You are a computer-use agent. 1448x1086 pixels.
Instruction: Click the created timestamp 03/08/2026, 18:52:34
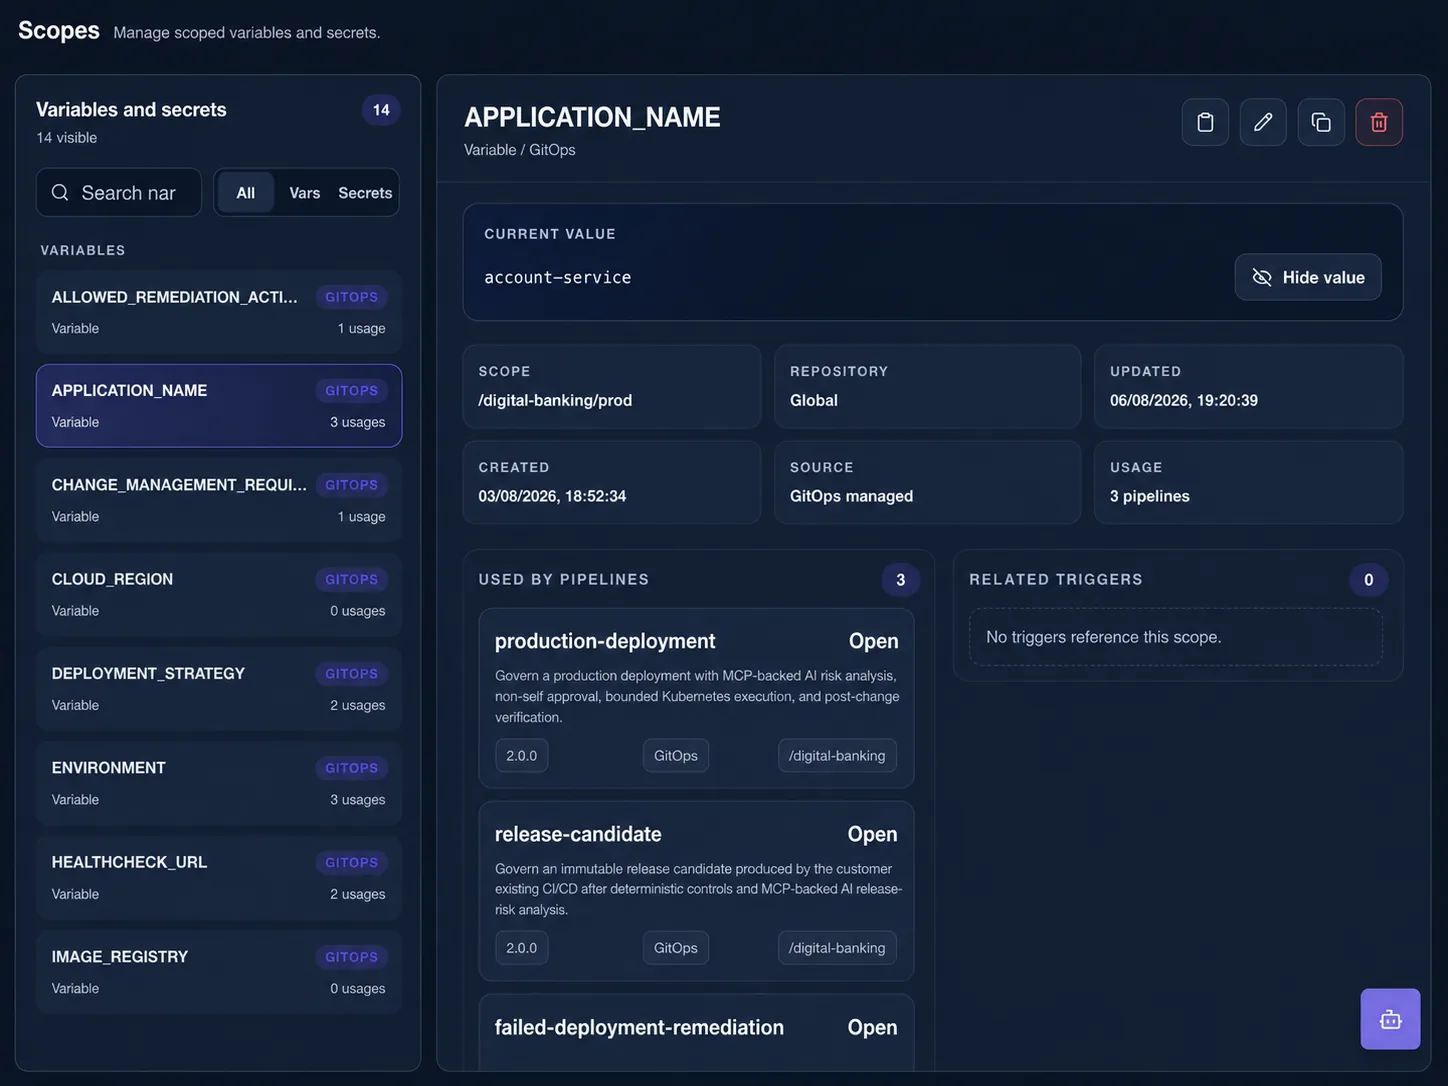552,496
